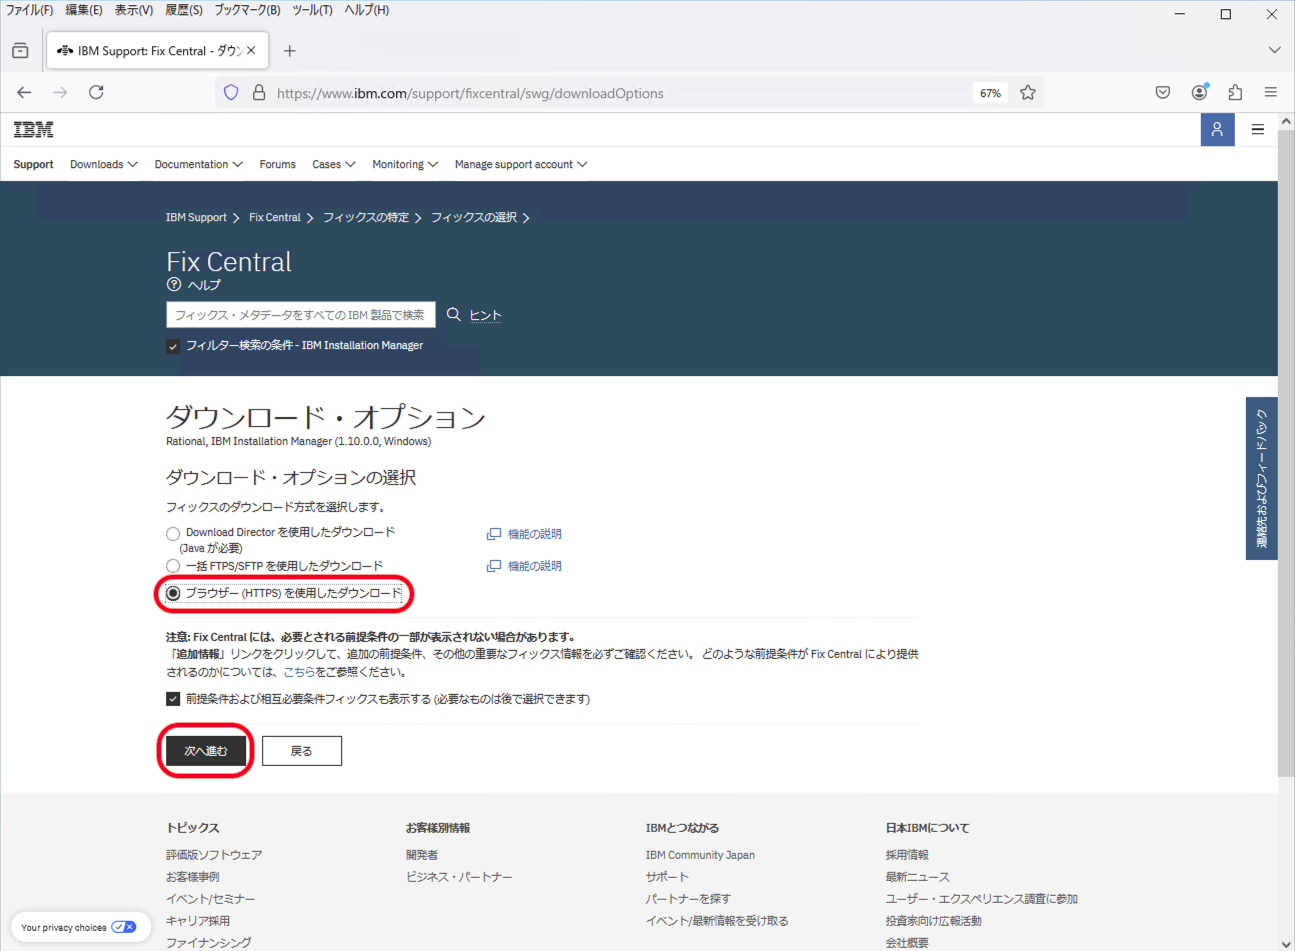The image size is (1295, 951).
Task: Open 採用情報 footer link
Action: [907, 855]
